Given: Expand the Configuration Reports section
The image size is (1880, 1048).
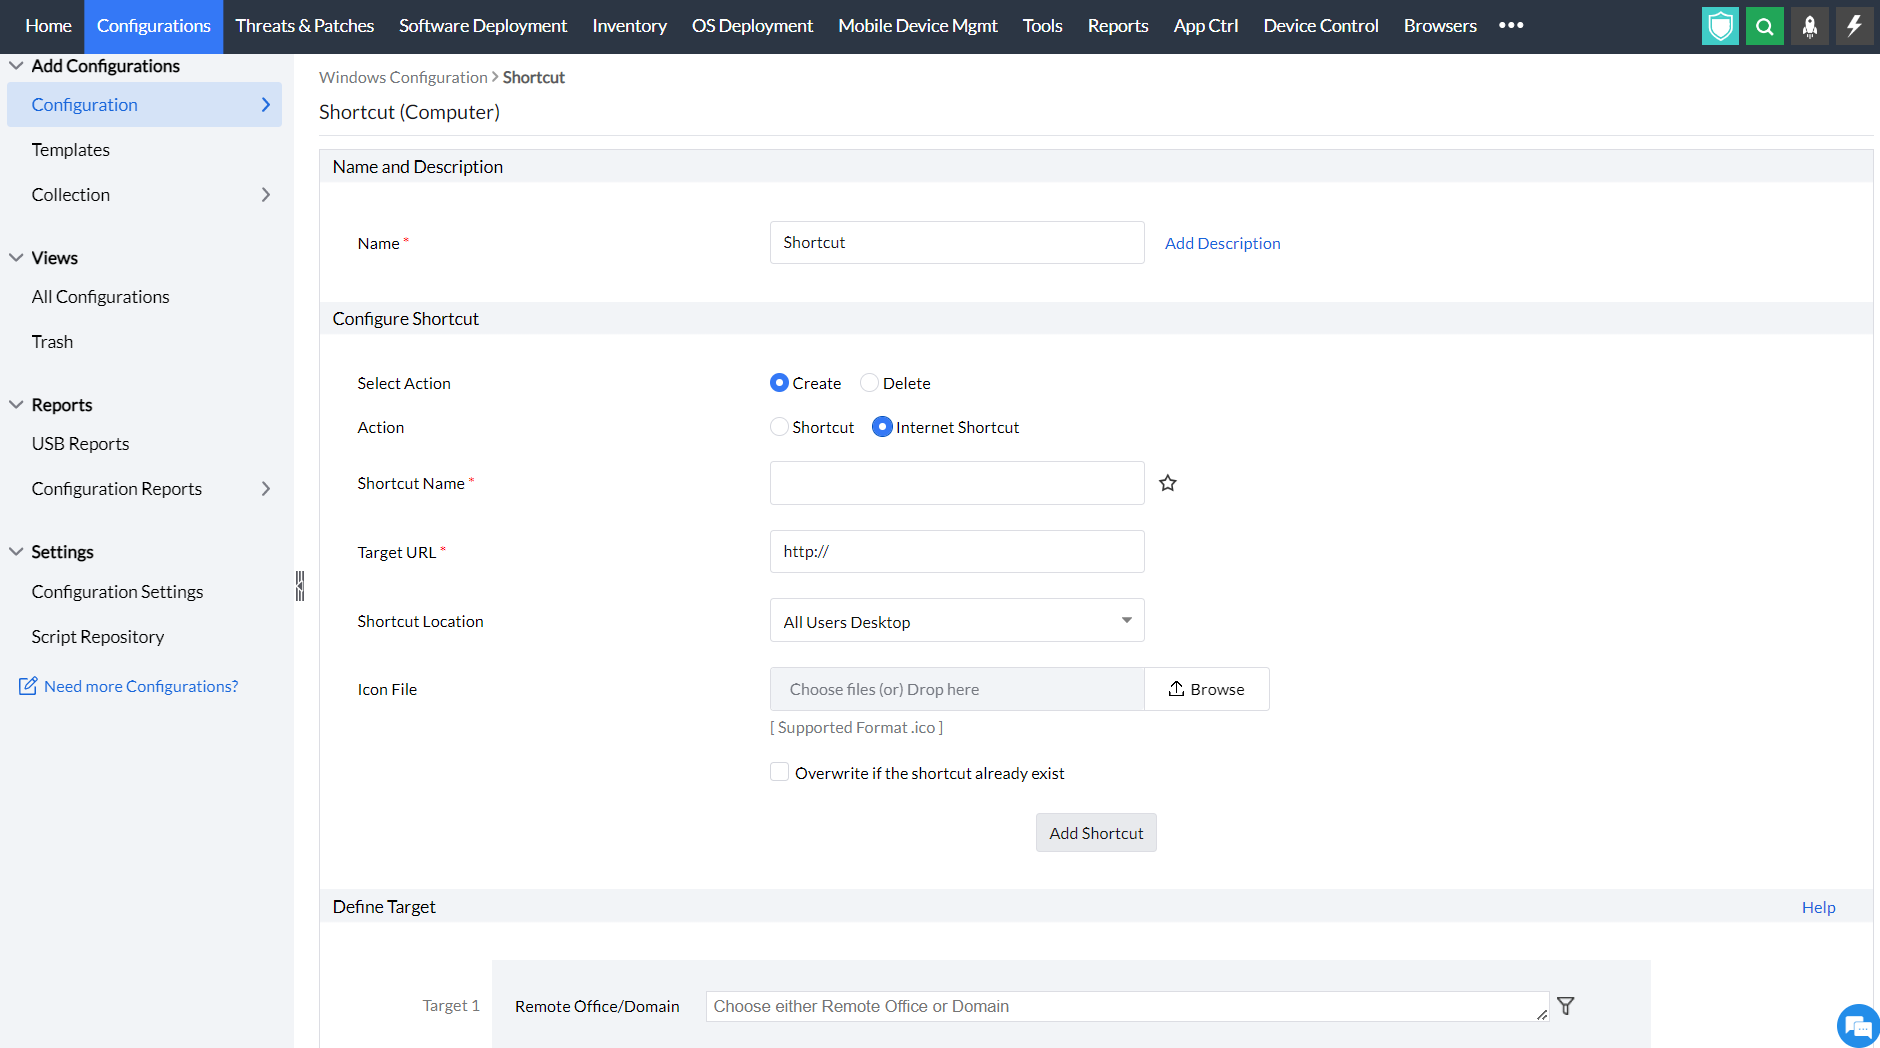Looking at the screenshot, I should click(265, 488).
